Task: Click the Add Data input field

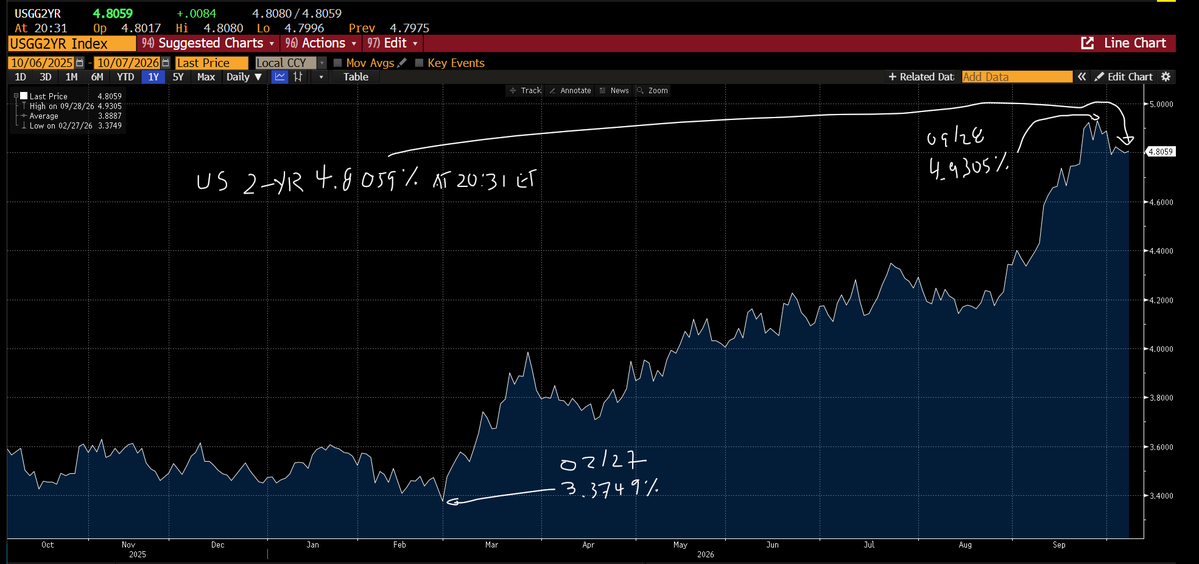Action: tap(1017, 76)
